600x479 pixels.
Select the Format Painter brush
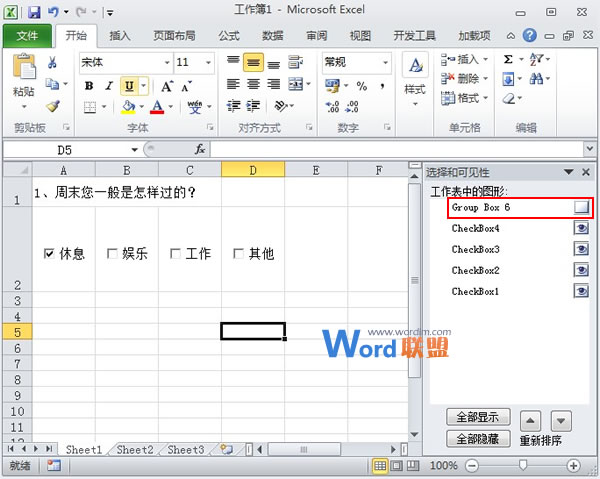click(x=52, y=106)
